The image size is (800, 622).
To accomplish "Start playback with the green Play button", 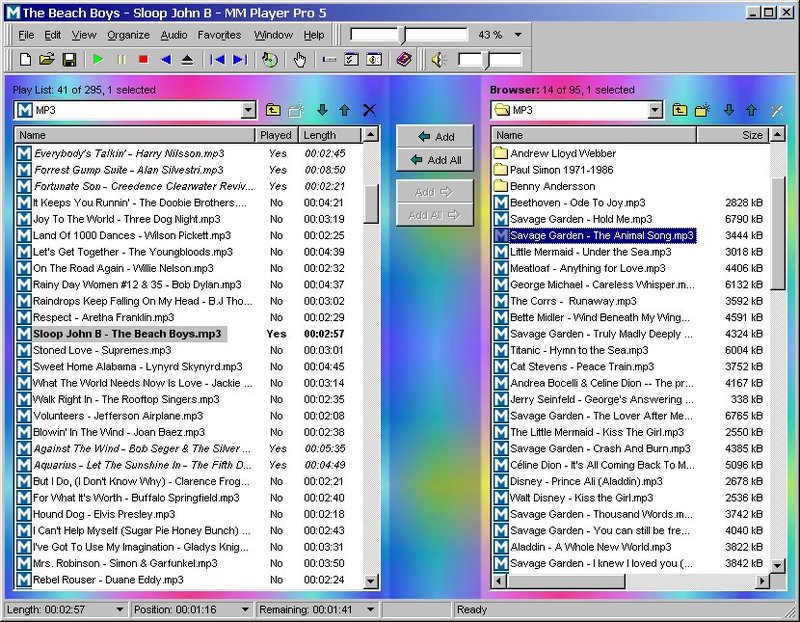I will [x=98, y=60].
